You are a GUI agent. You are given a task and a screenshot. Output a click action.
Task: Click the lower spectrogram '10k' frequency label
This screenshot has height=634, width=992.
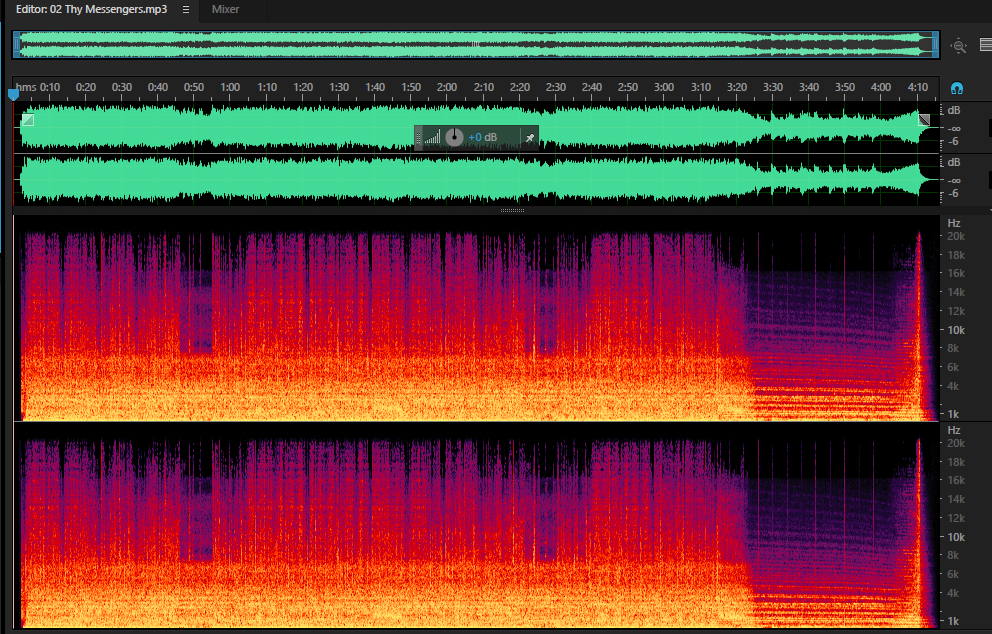956,537
